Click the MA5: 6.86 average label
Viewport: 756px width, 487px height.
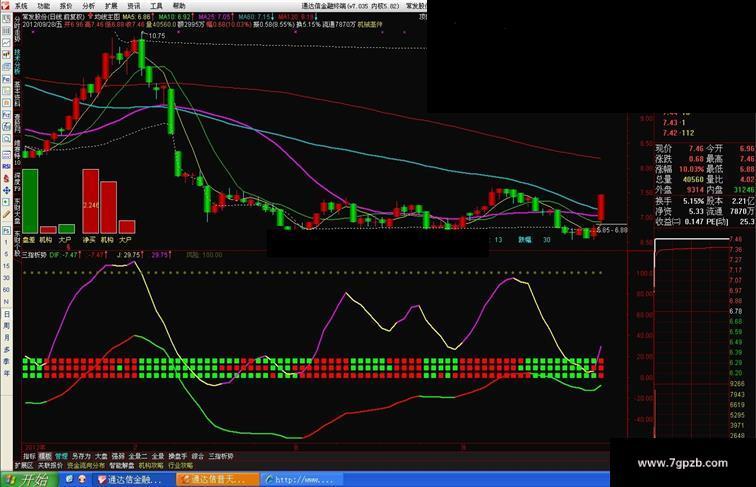click(x=138, y=17)
